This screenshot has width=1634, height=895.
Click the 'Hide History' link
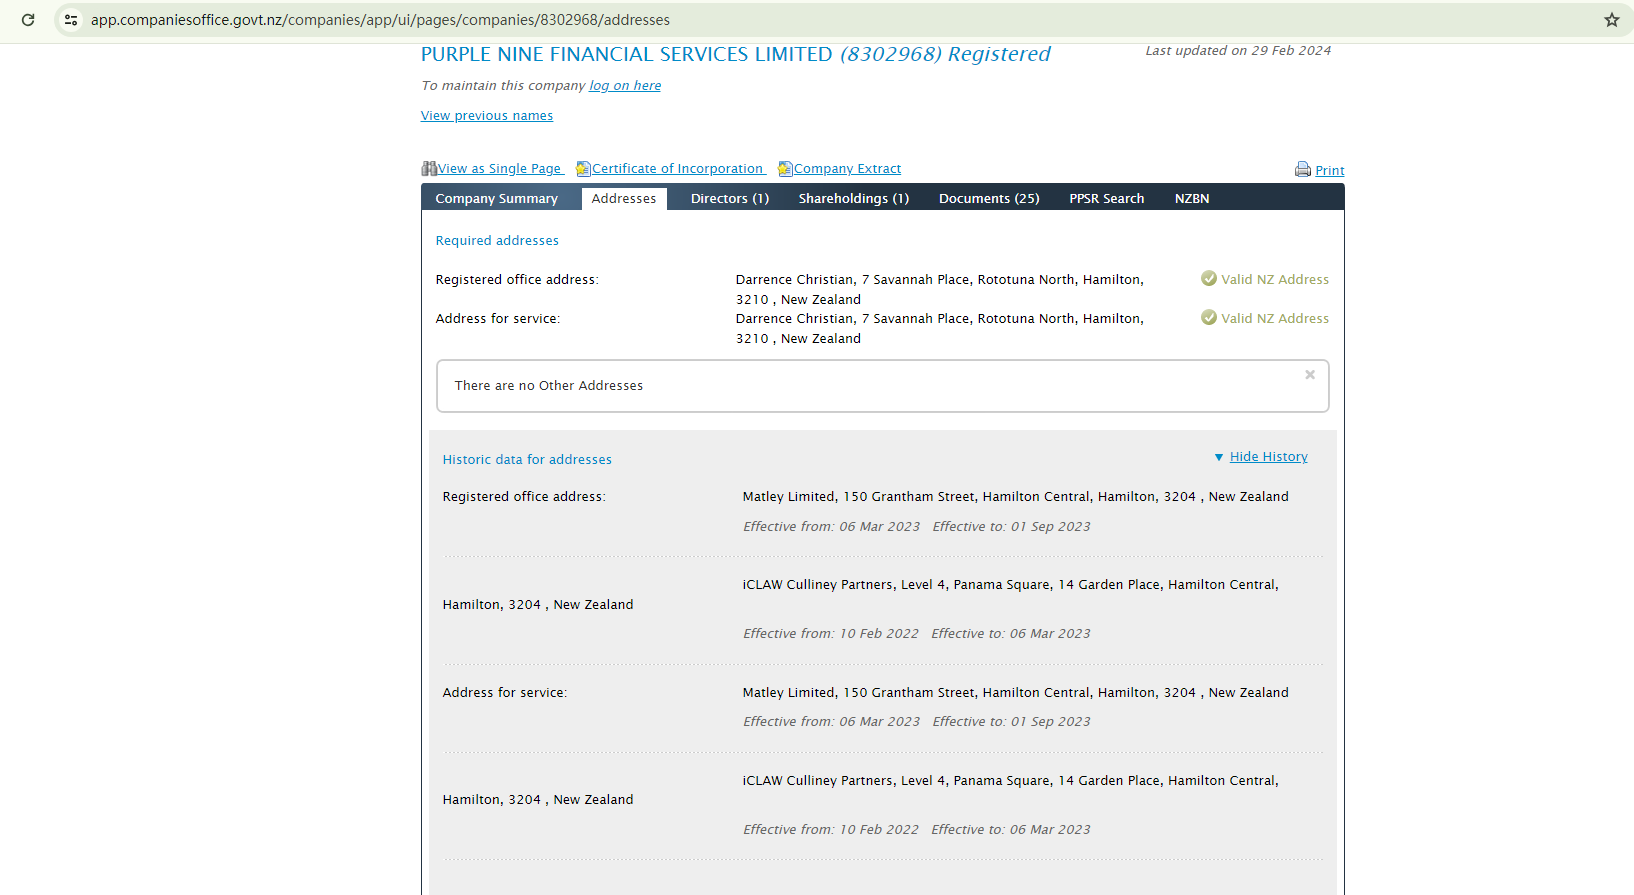[x=1269, y=457]
